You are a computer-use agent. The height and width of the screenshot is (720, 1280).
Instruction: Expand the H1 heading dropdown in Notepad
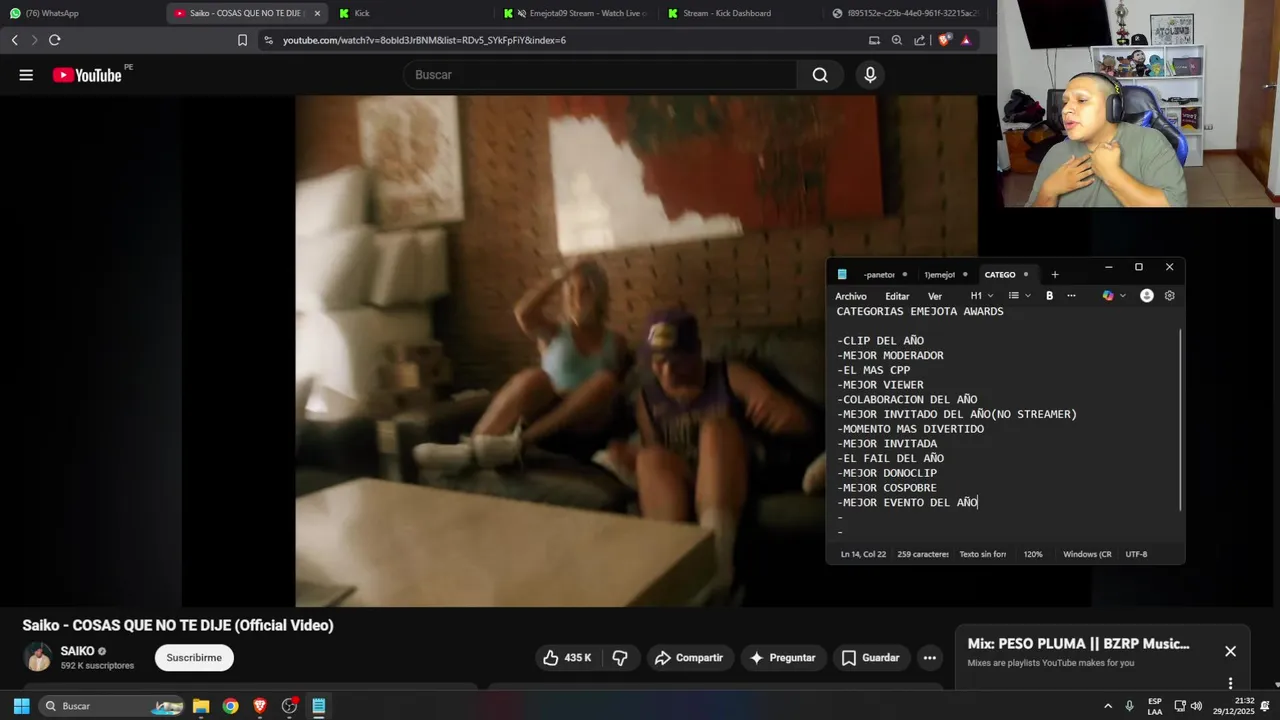(x=982, y=296)
